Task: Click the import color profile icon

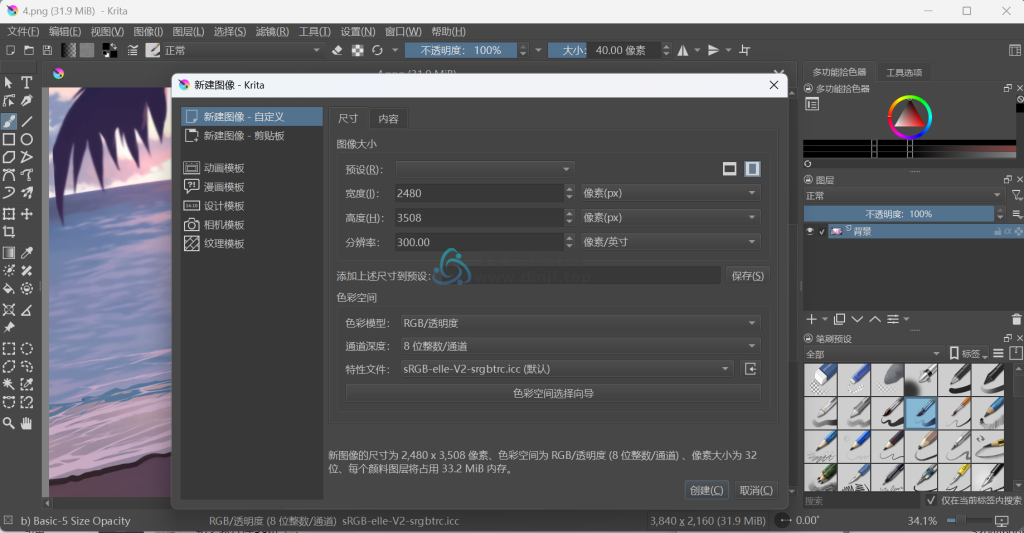Action: [750, 369]
